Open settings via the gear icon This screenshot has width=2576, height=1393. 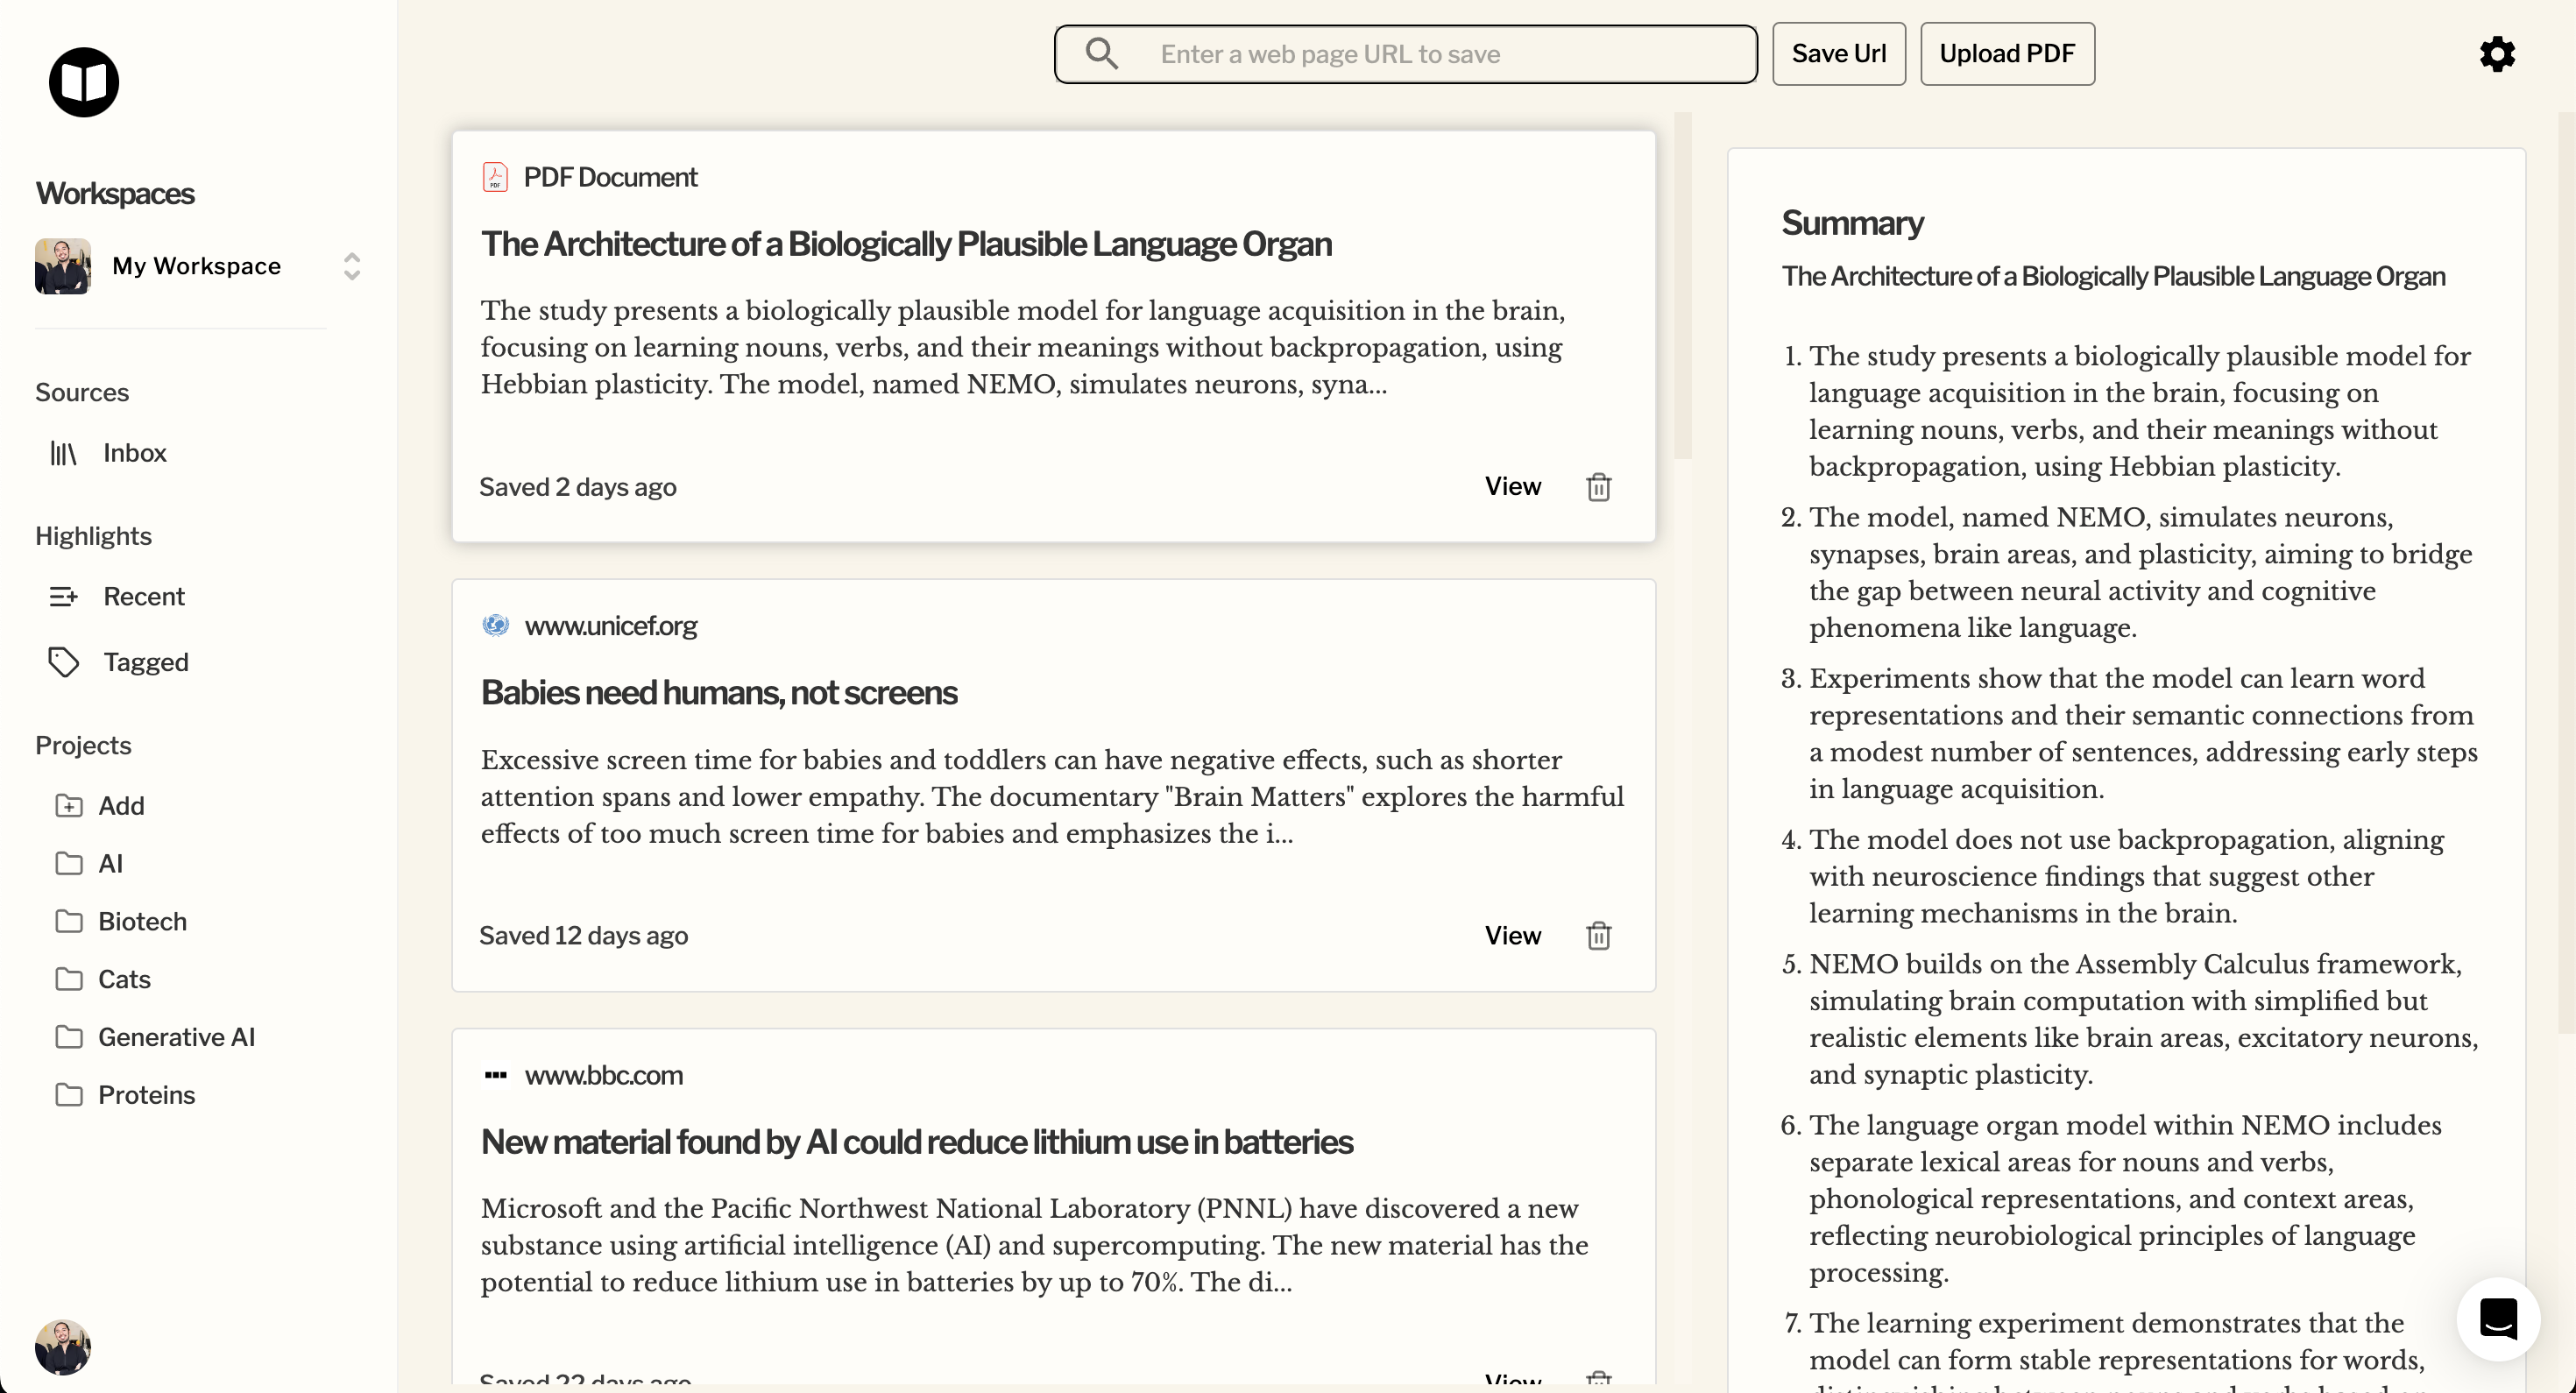tap(2496, 54)
